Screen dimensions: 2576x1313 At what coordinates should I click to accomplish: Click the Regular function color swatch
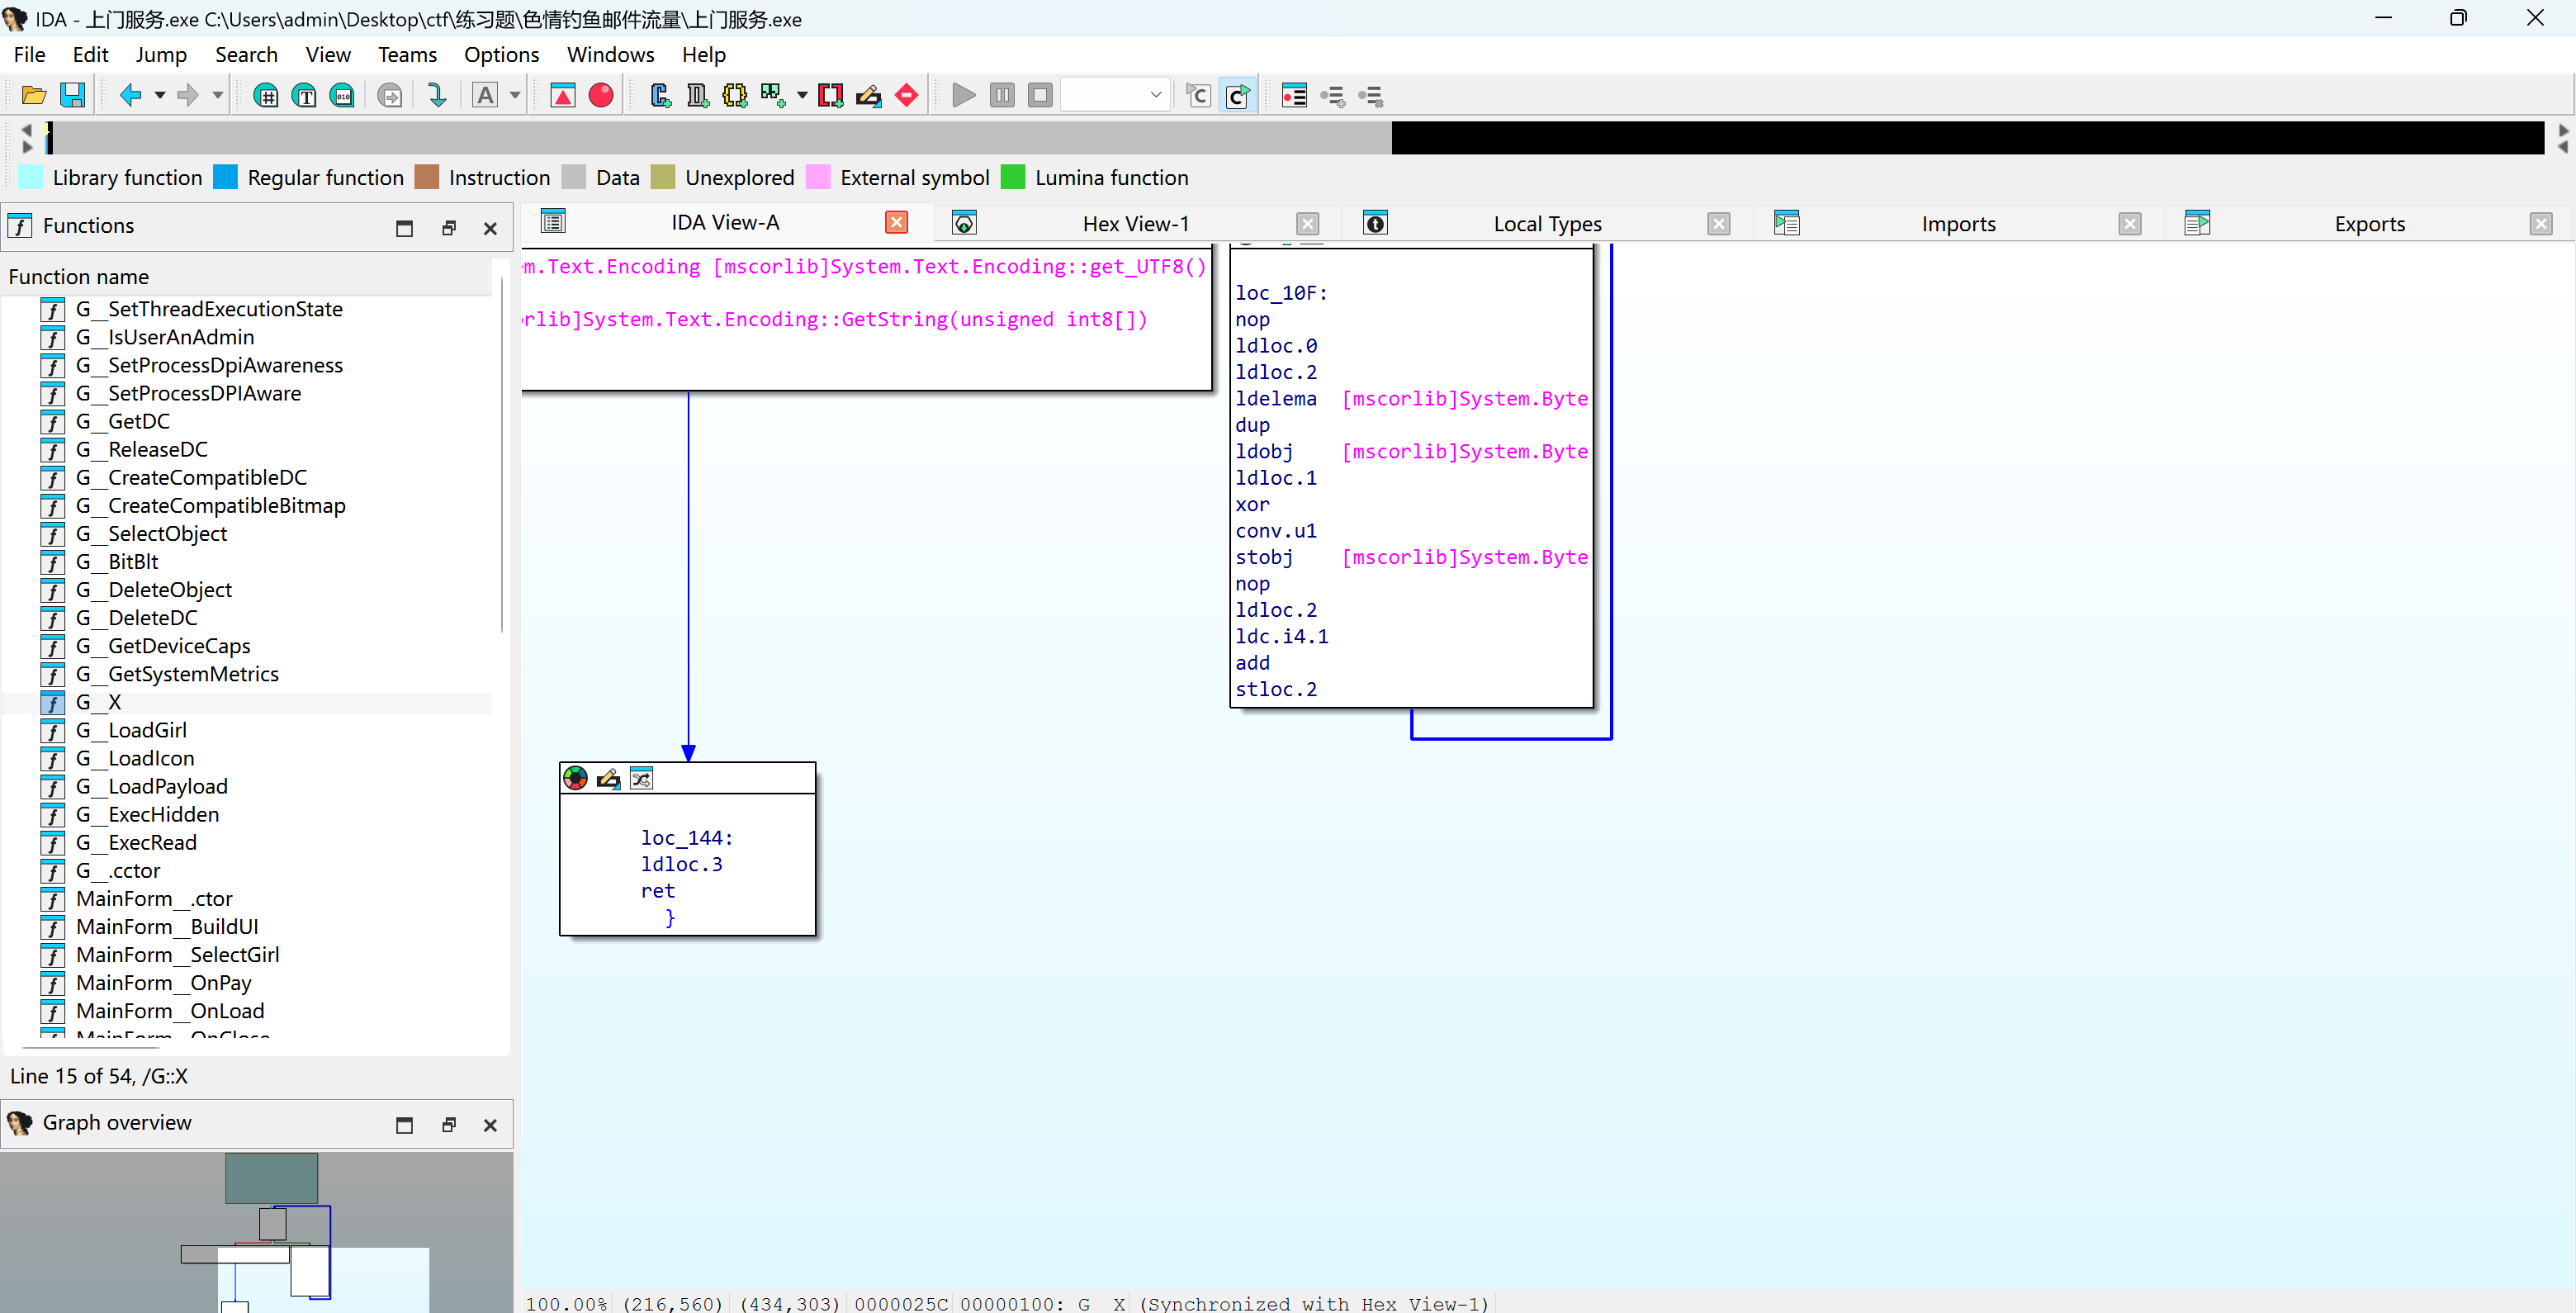click(x=226, y=177)
